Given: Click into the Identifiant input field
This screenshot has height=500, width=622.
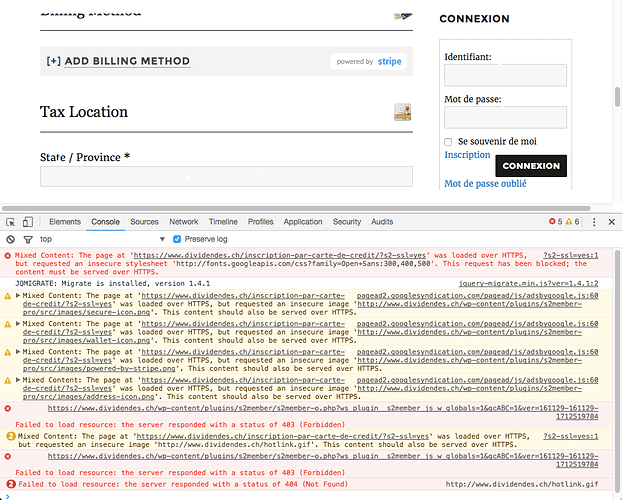Looking at the screenshot, I should 505,75.
